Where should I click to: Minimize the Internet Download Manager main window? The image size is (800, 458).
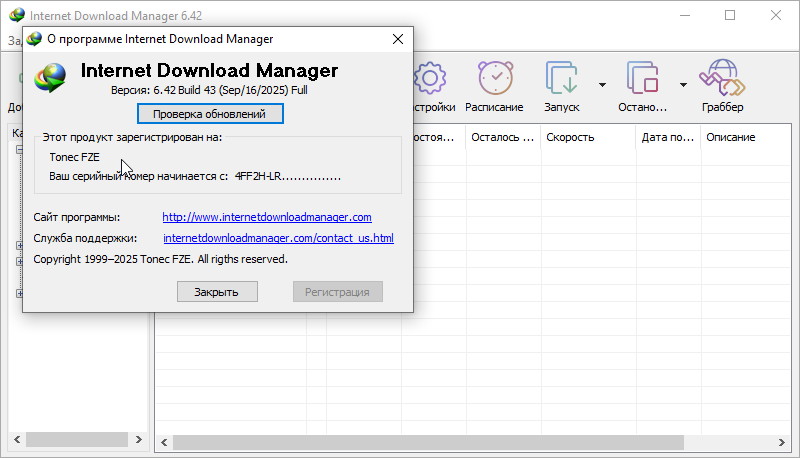coord(685,15)
